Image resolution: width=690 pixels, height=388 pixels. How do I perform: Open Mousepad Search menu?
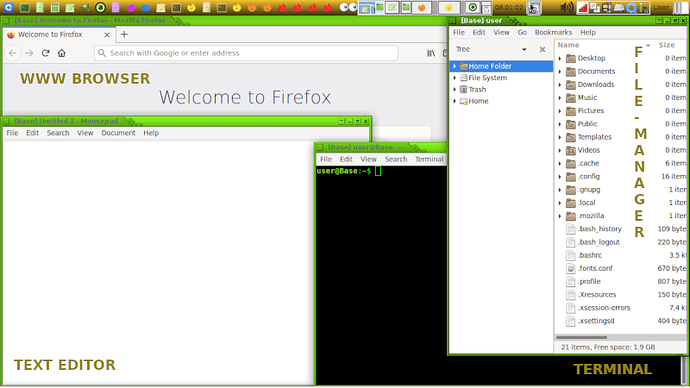coord(58,133)
